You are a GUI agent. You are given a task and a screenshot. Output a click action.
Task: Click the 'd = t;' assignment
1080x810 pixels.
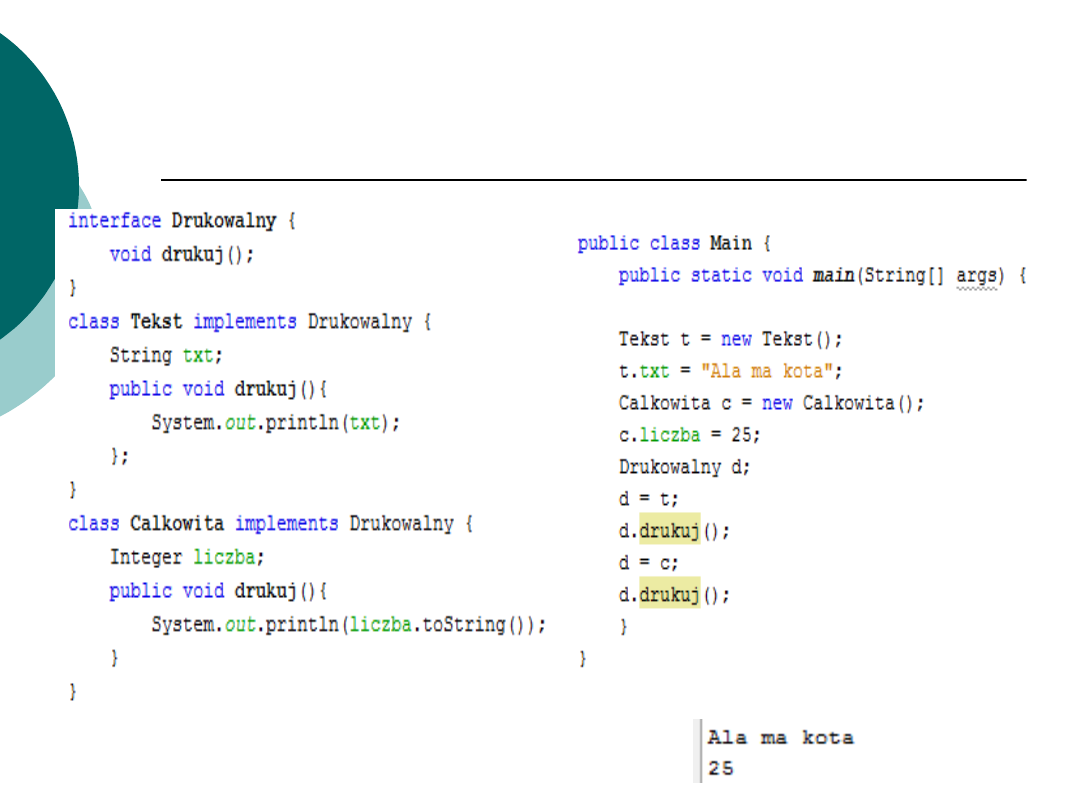tap(648, 499)
